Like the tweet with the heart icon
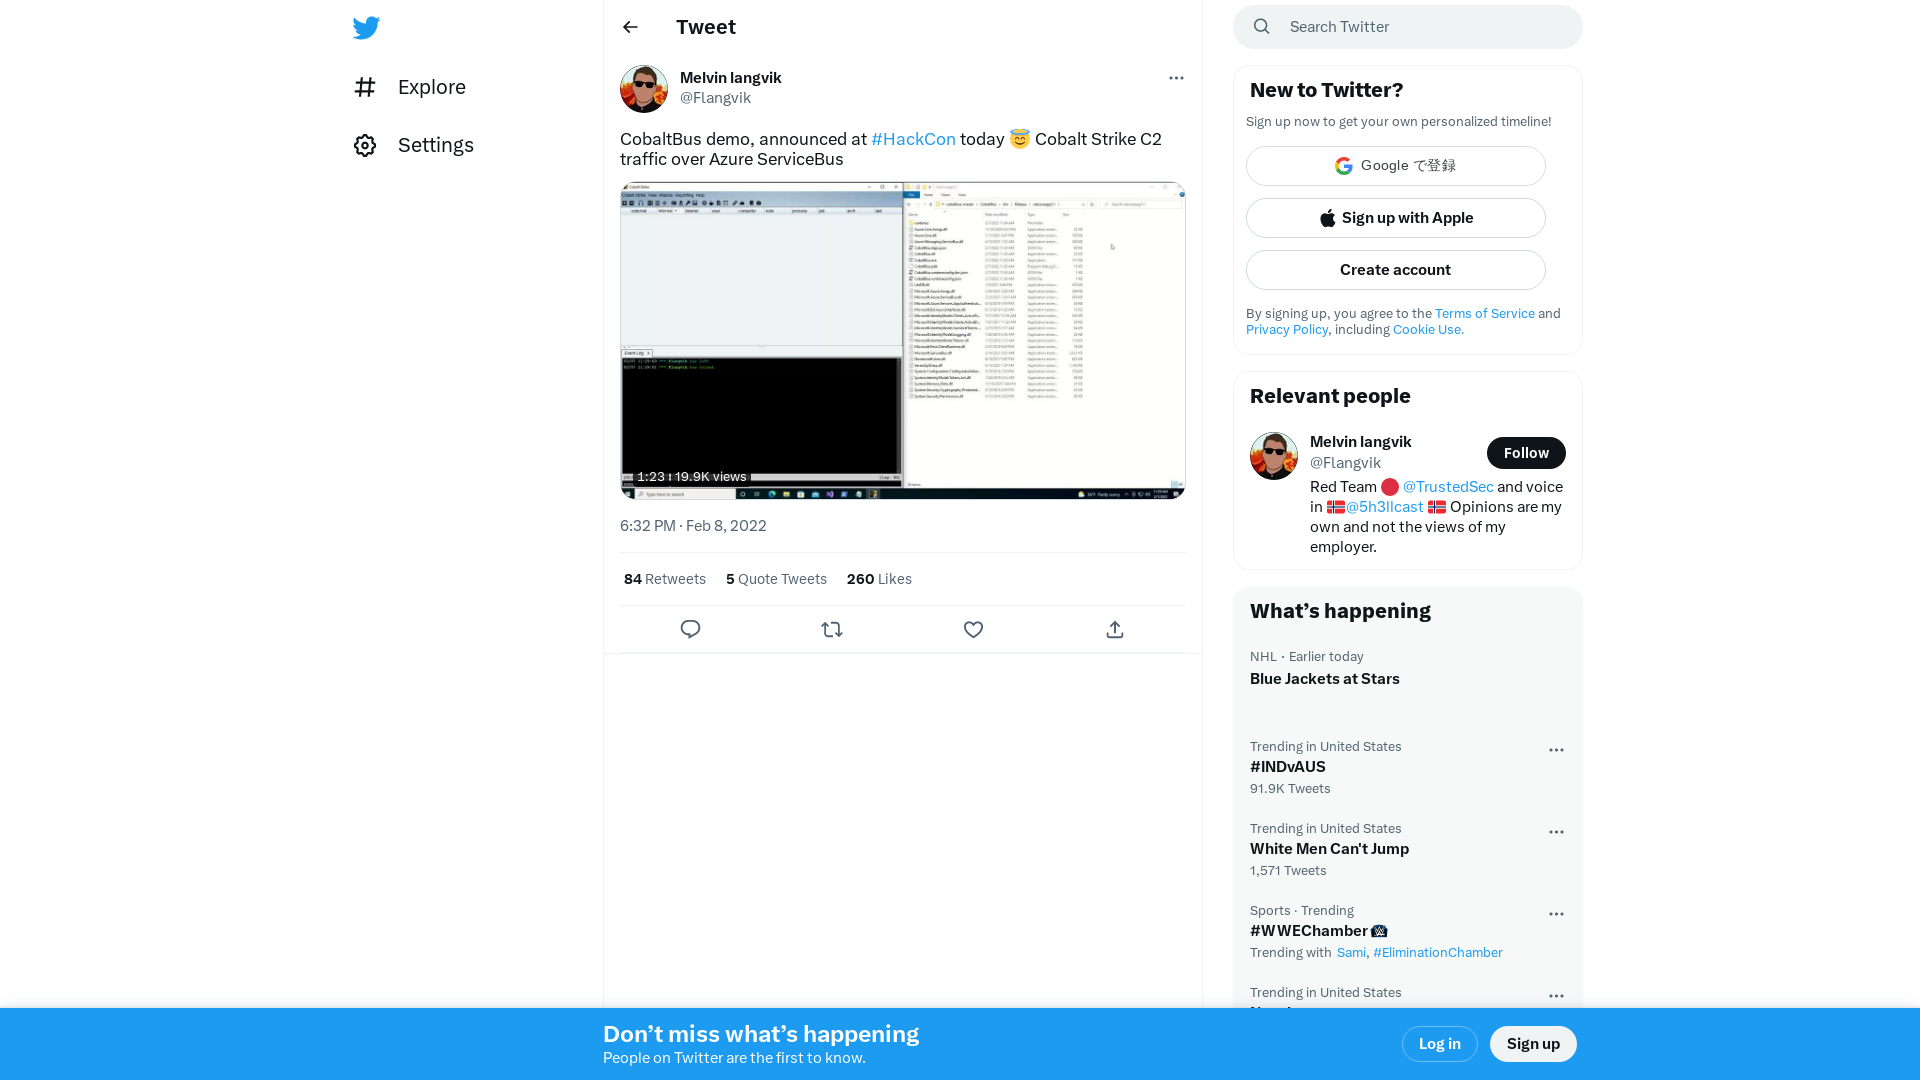Image resolution: width=1920 pixels, height=1080 pixels. (973, 629)
